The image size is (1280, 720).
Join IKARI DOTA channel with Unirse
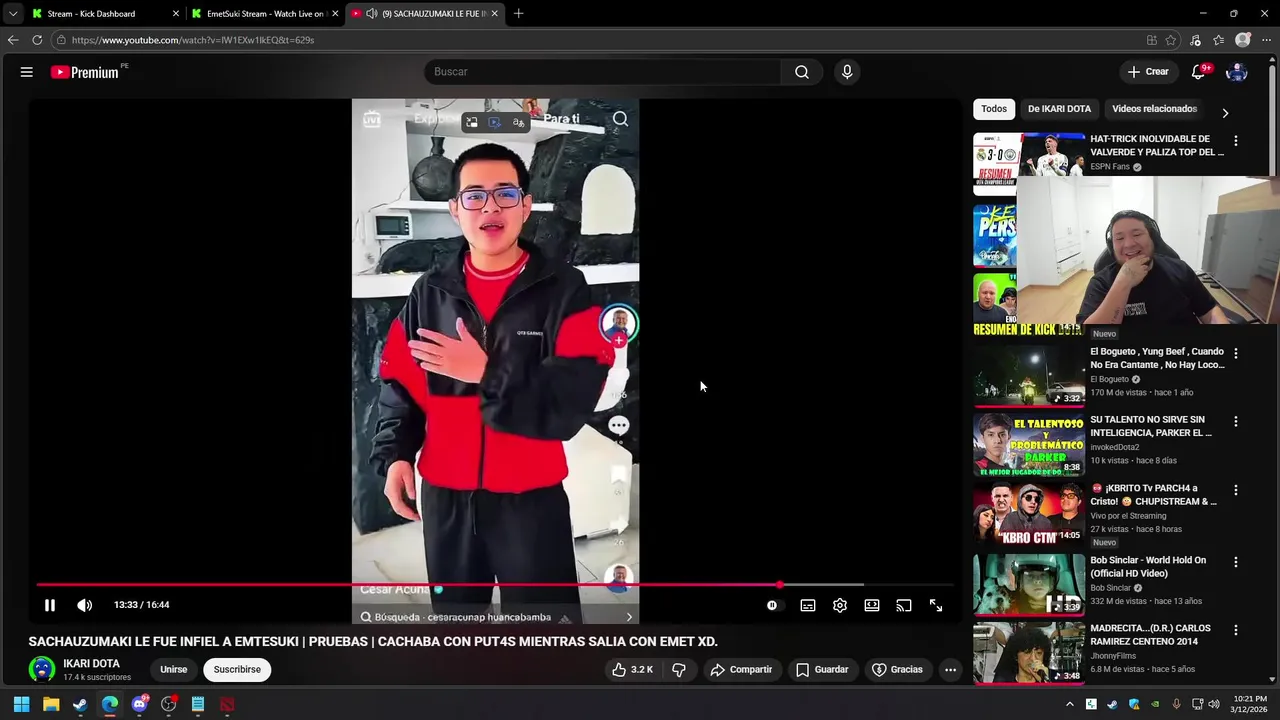point(173,670)
